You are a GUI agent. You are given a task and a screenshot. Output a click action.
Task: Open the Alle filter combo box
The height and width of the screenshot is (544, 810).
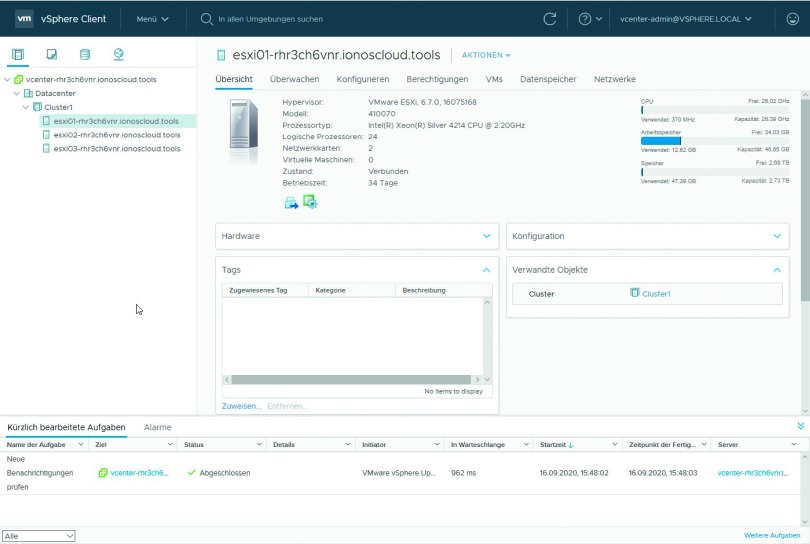click(x=39, y=536)
